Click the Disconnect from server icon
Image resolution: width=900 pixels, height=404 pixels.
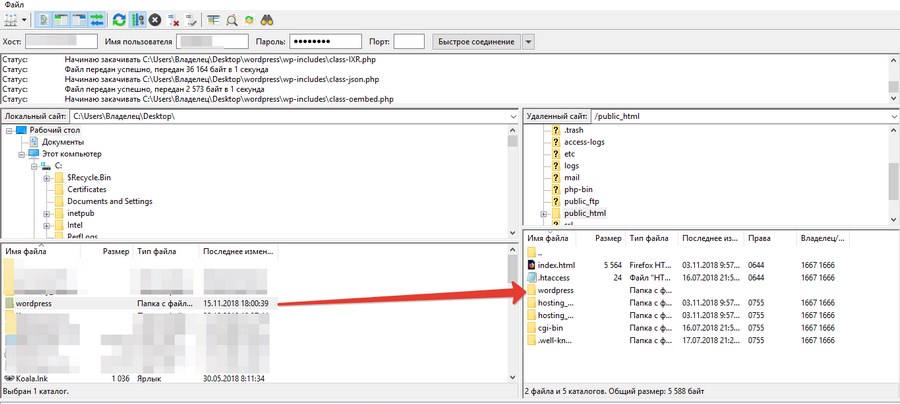tap(174, 19)
